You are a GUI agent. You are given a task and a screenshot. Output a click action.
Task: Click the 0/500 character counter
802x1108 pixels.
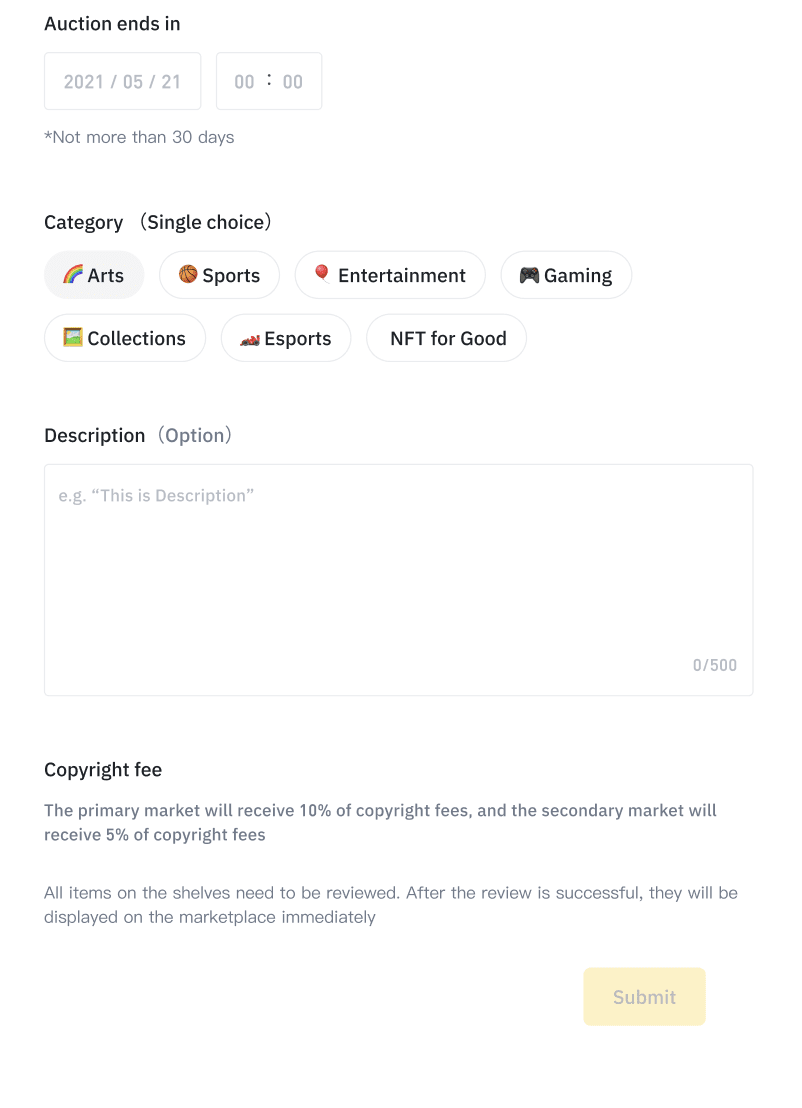(714, 665)
